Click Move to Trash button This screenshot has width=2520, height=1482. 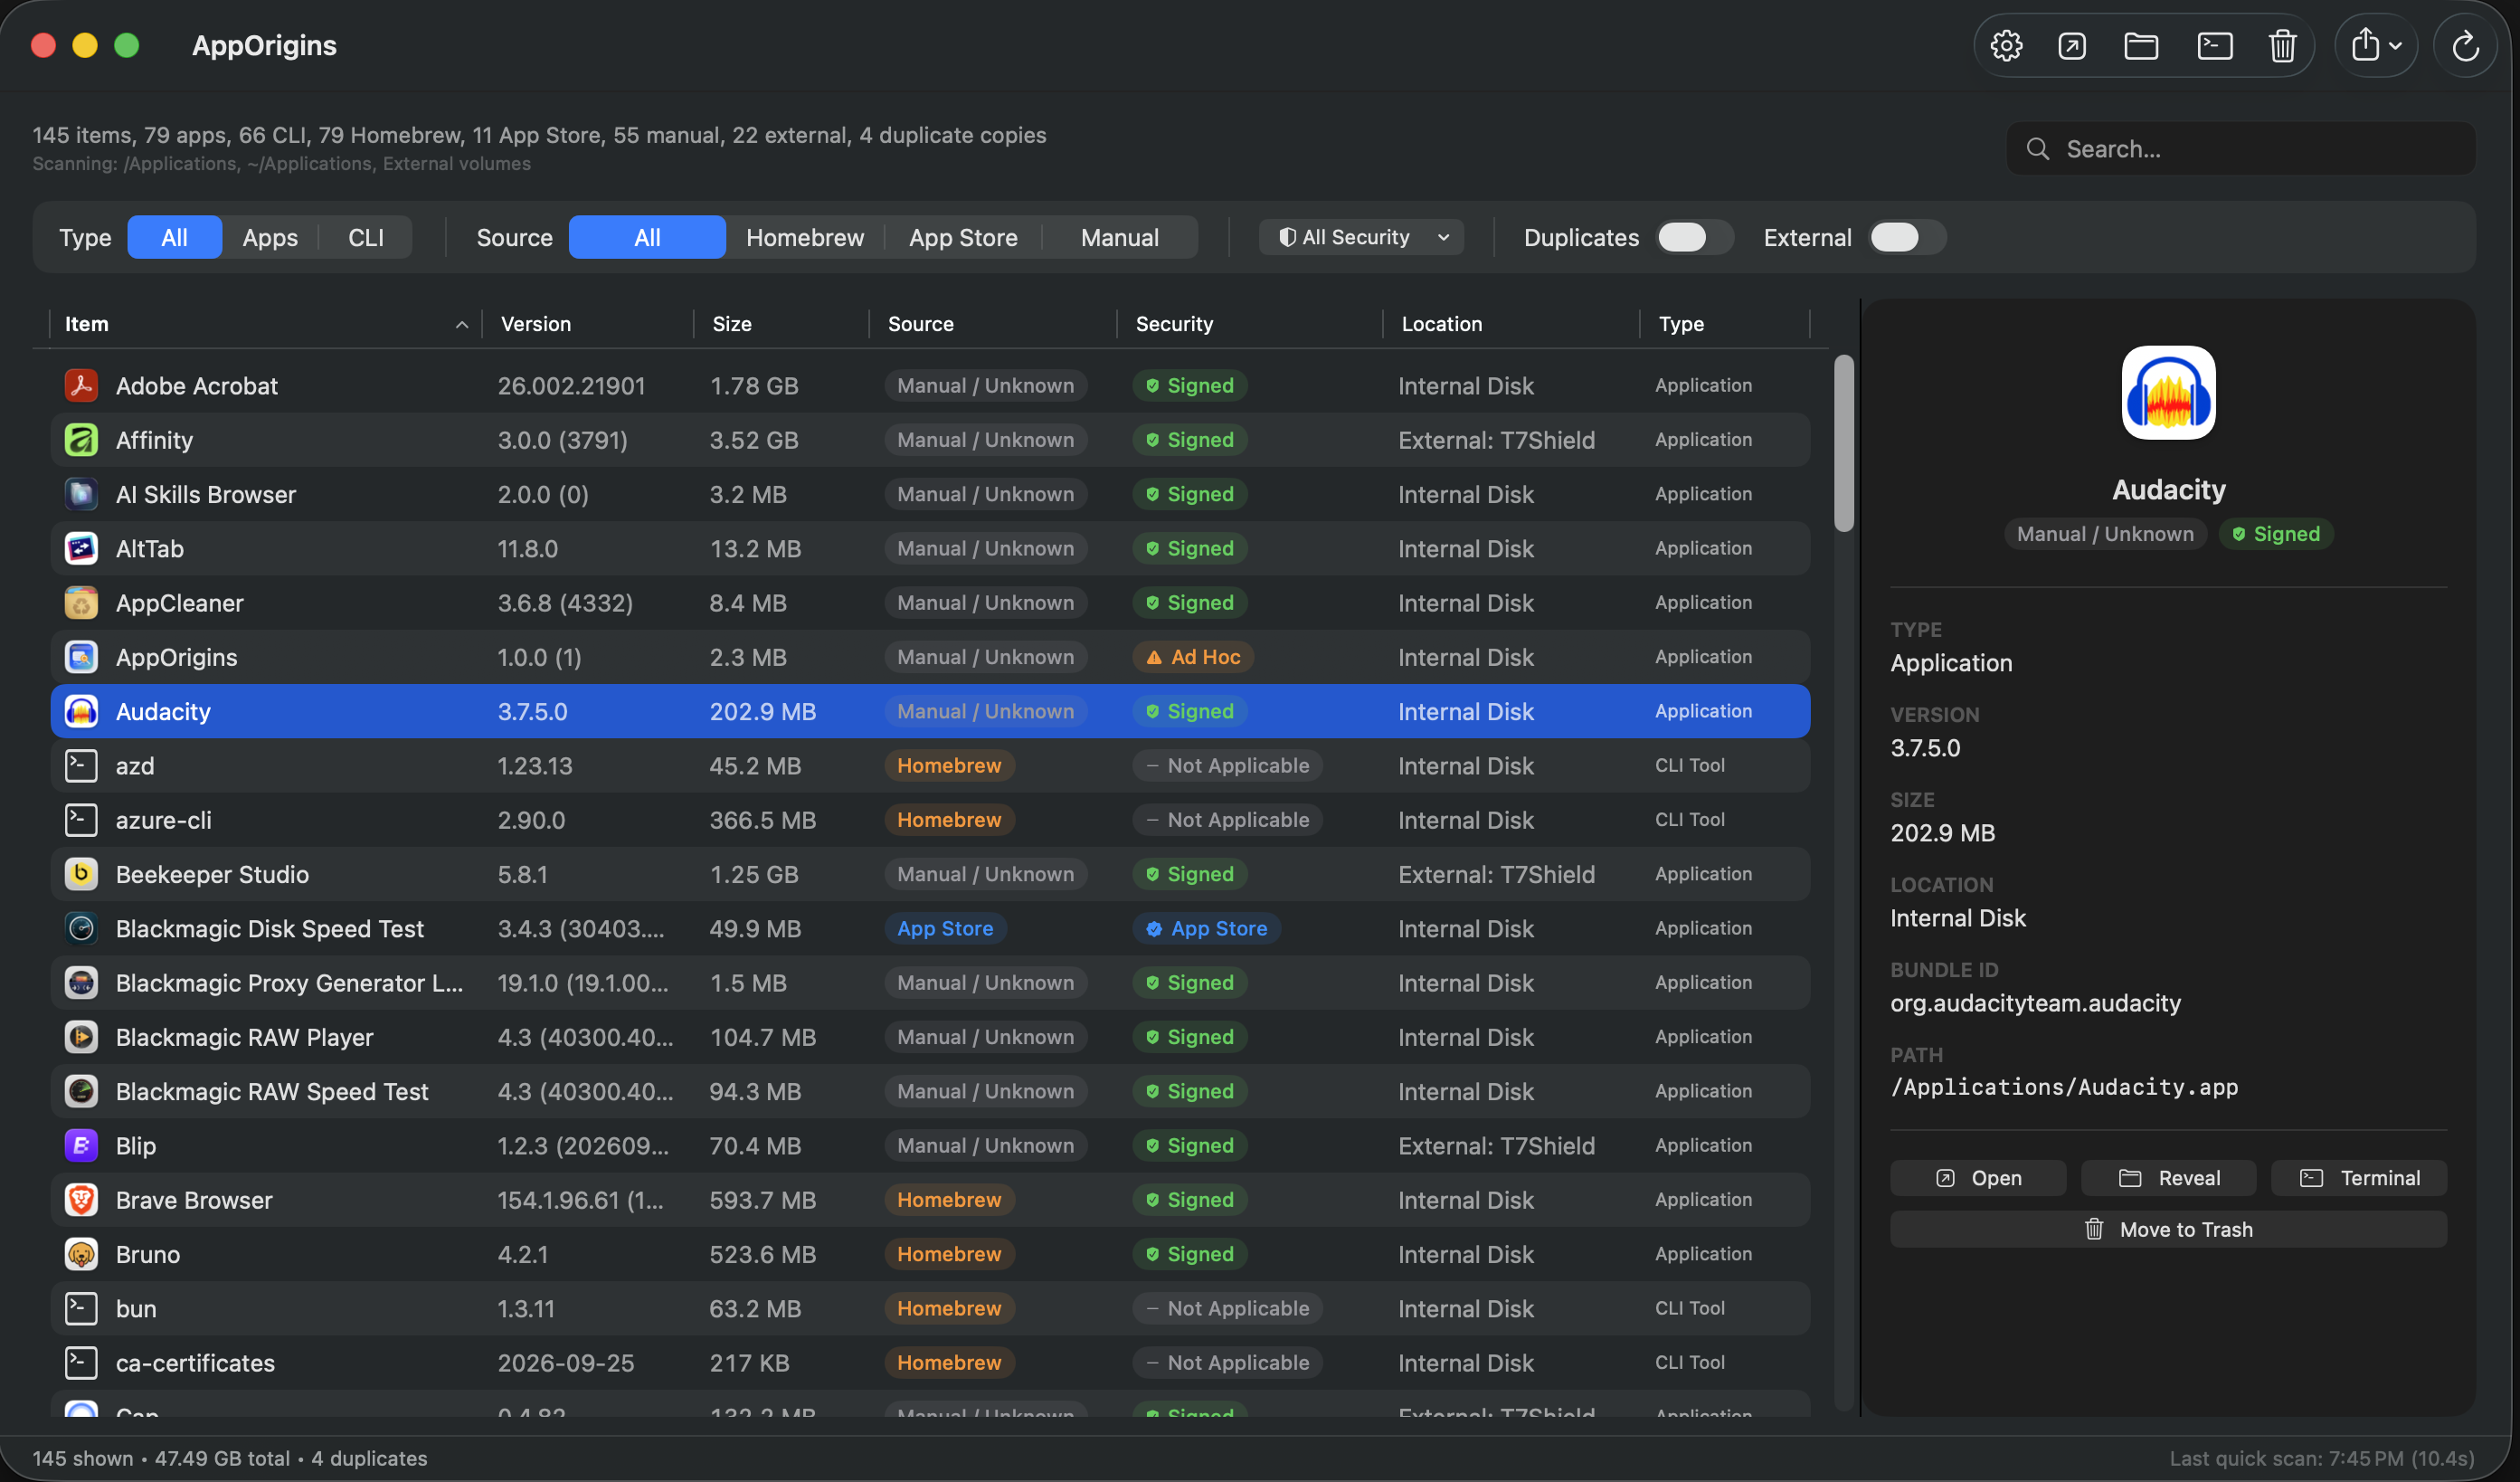[x=2168, y=1230]
